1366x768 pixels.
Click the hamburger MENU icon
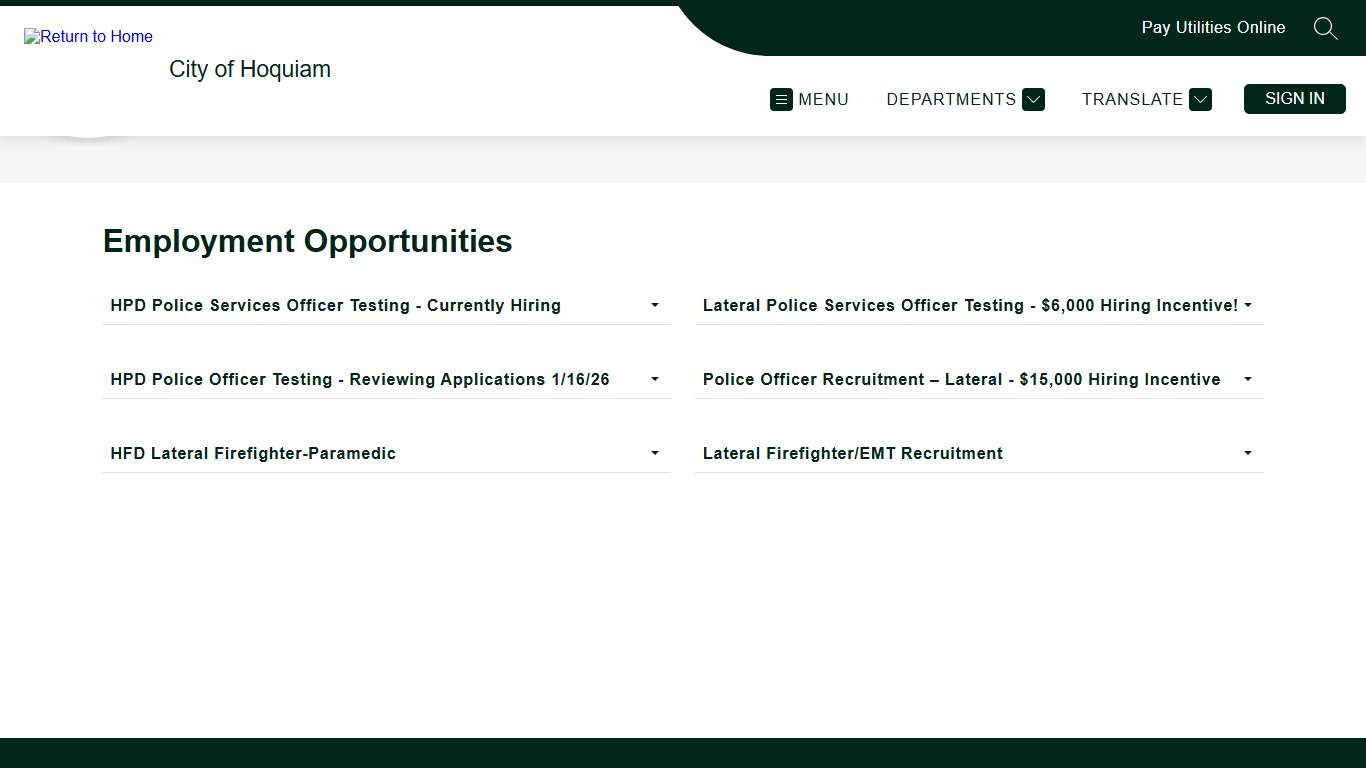(x=781, y=99)
